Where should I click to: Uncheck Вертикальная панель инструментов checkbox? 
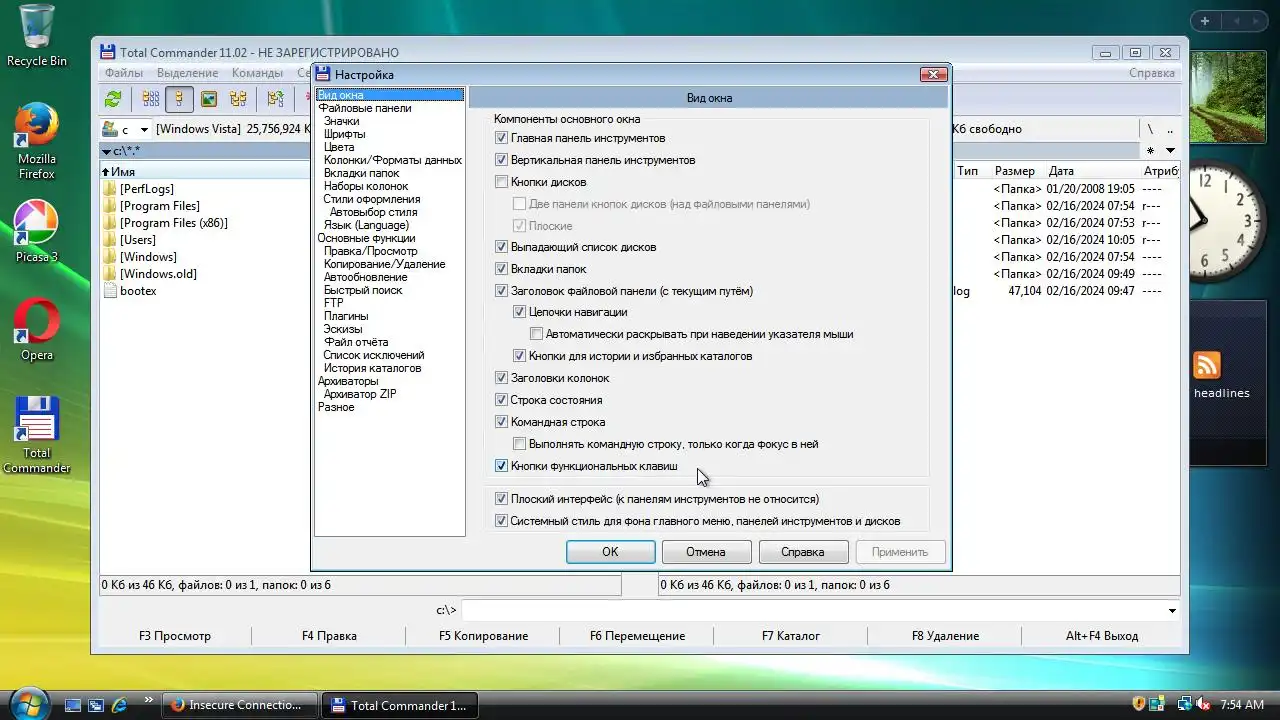tap(502, 160)
